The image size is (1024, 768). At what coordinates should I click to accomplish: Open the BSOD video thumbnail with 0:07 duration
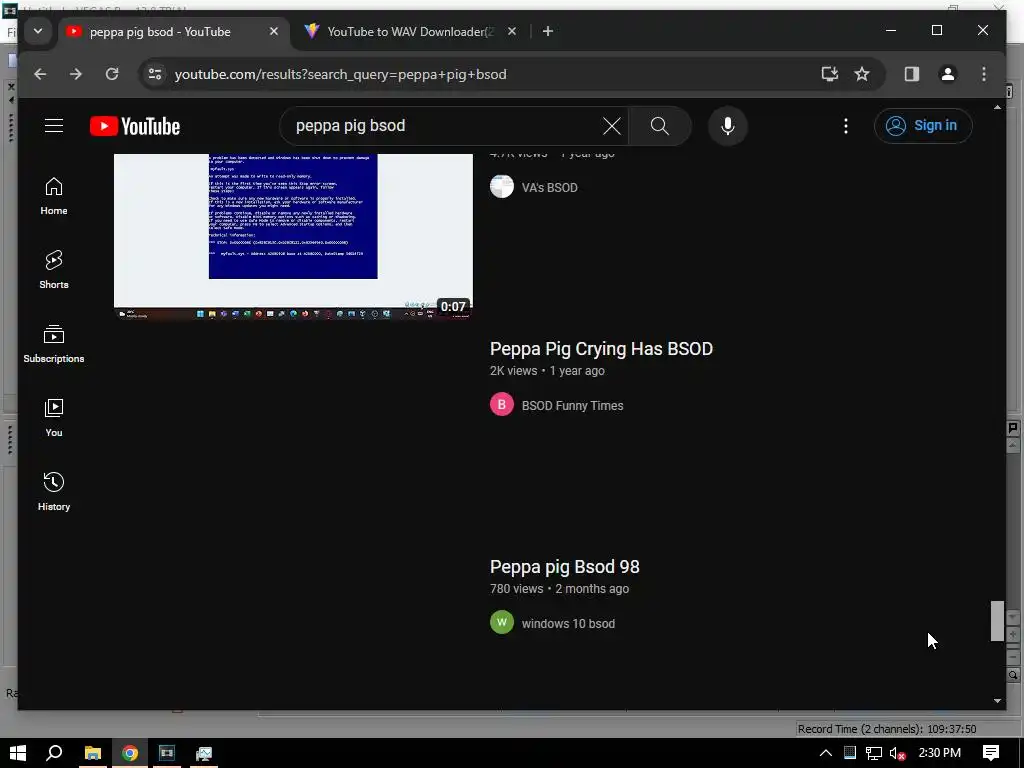coord(293,236)
